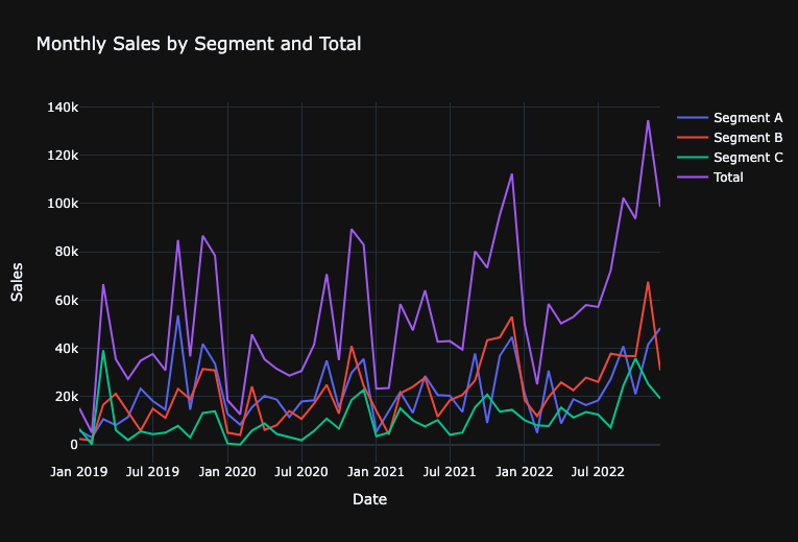Click the green Segment C legend line
Image resolution: width=798 pixels, height=542 pixels.
[x=693, y=157]
